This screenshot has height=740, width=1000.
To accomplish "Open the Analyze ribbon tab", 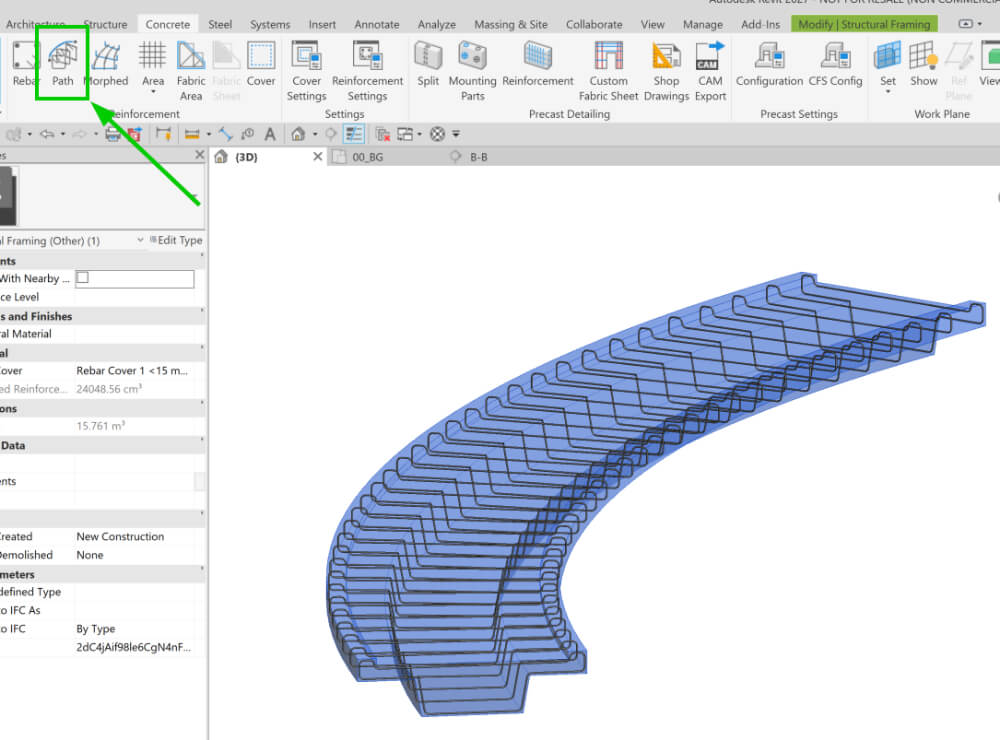I will pyautogui.click(x=437, y=24).
